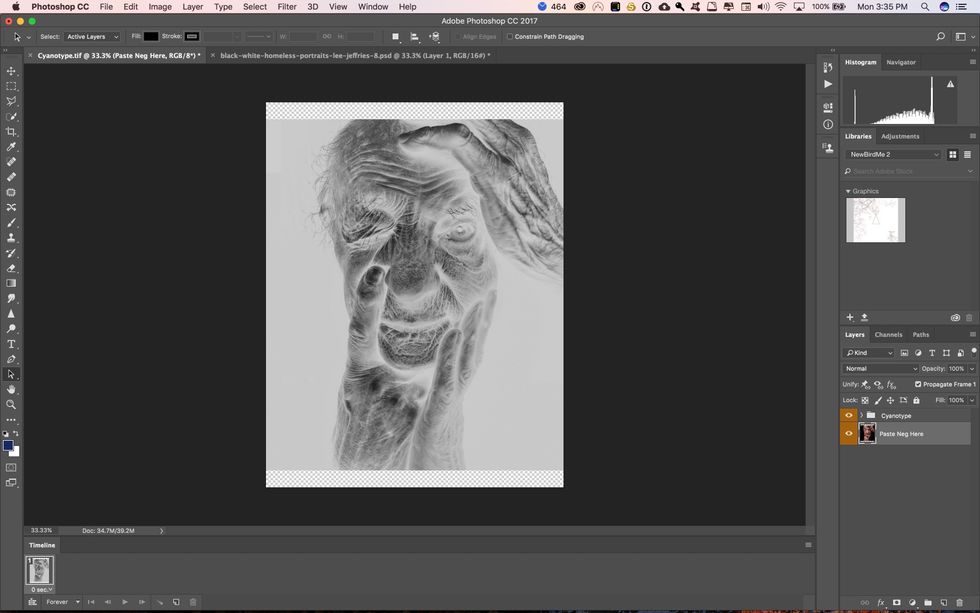This screenshot has height=613, width=980.
Task: Select the Hand tool
Action: pyautogui.click(x=11, y=389)
